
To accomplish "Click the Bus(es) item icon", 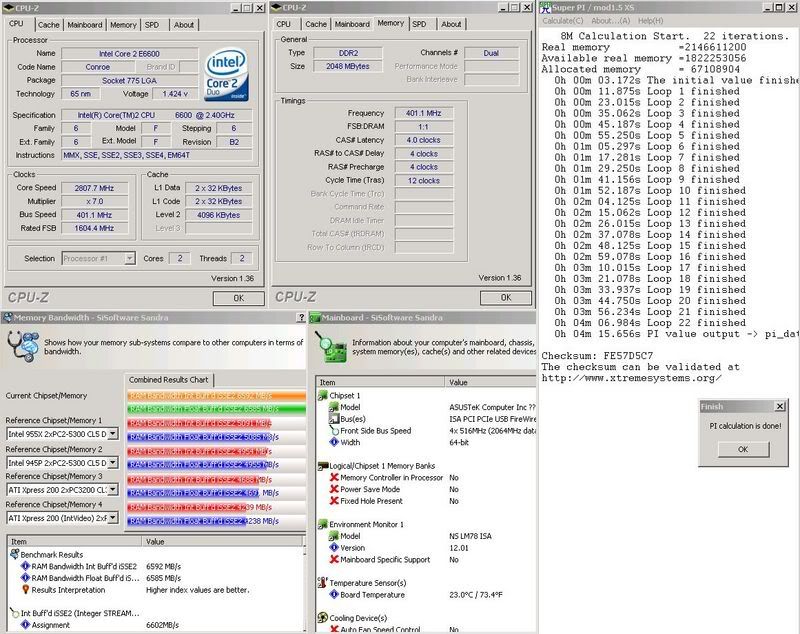I will click(x=334, y=419).
